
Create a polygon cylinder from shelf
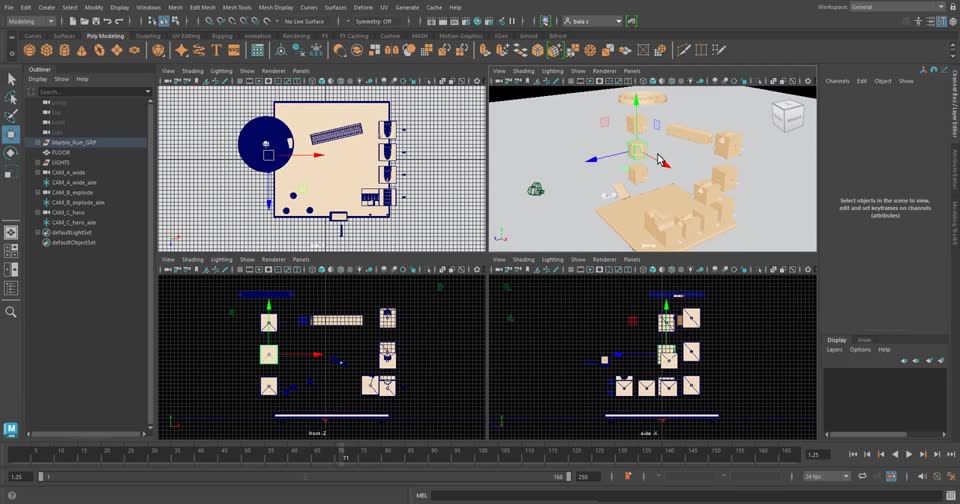(64, 50)
